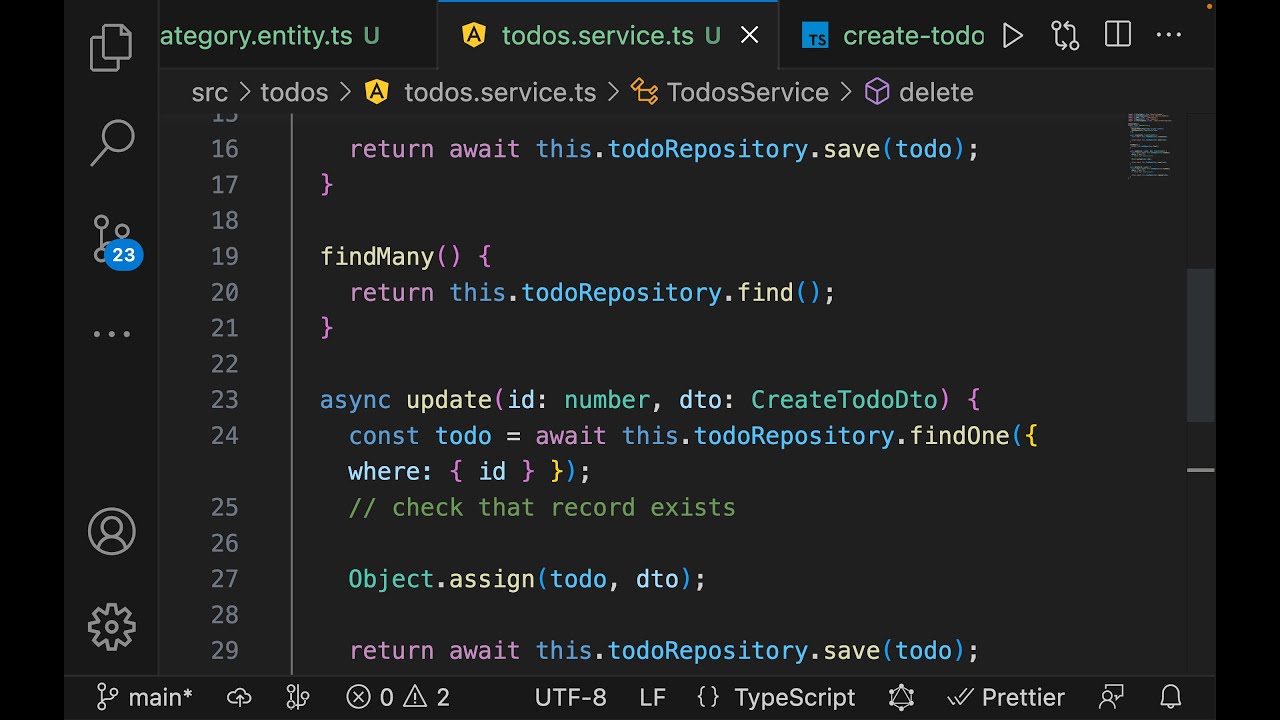Click Object.assign(todo, dto) line

point(527,579)
